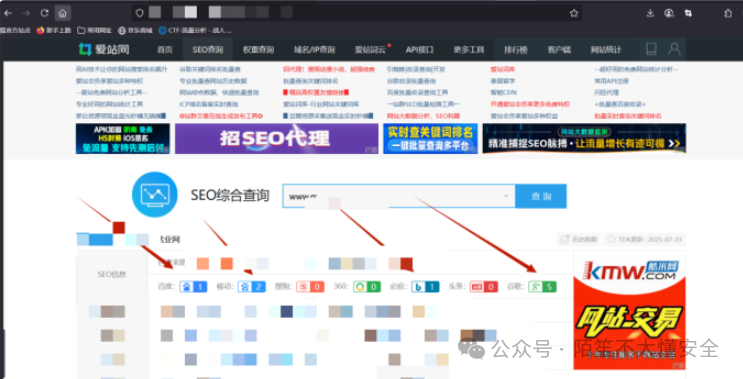Viewport: 743px width, 379px height.
Task: Open the 排行榜 navigation item
Action: tap(516, 50)
